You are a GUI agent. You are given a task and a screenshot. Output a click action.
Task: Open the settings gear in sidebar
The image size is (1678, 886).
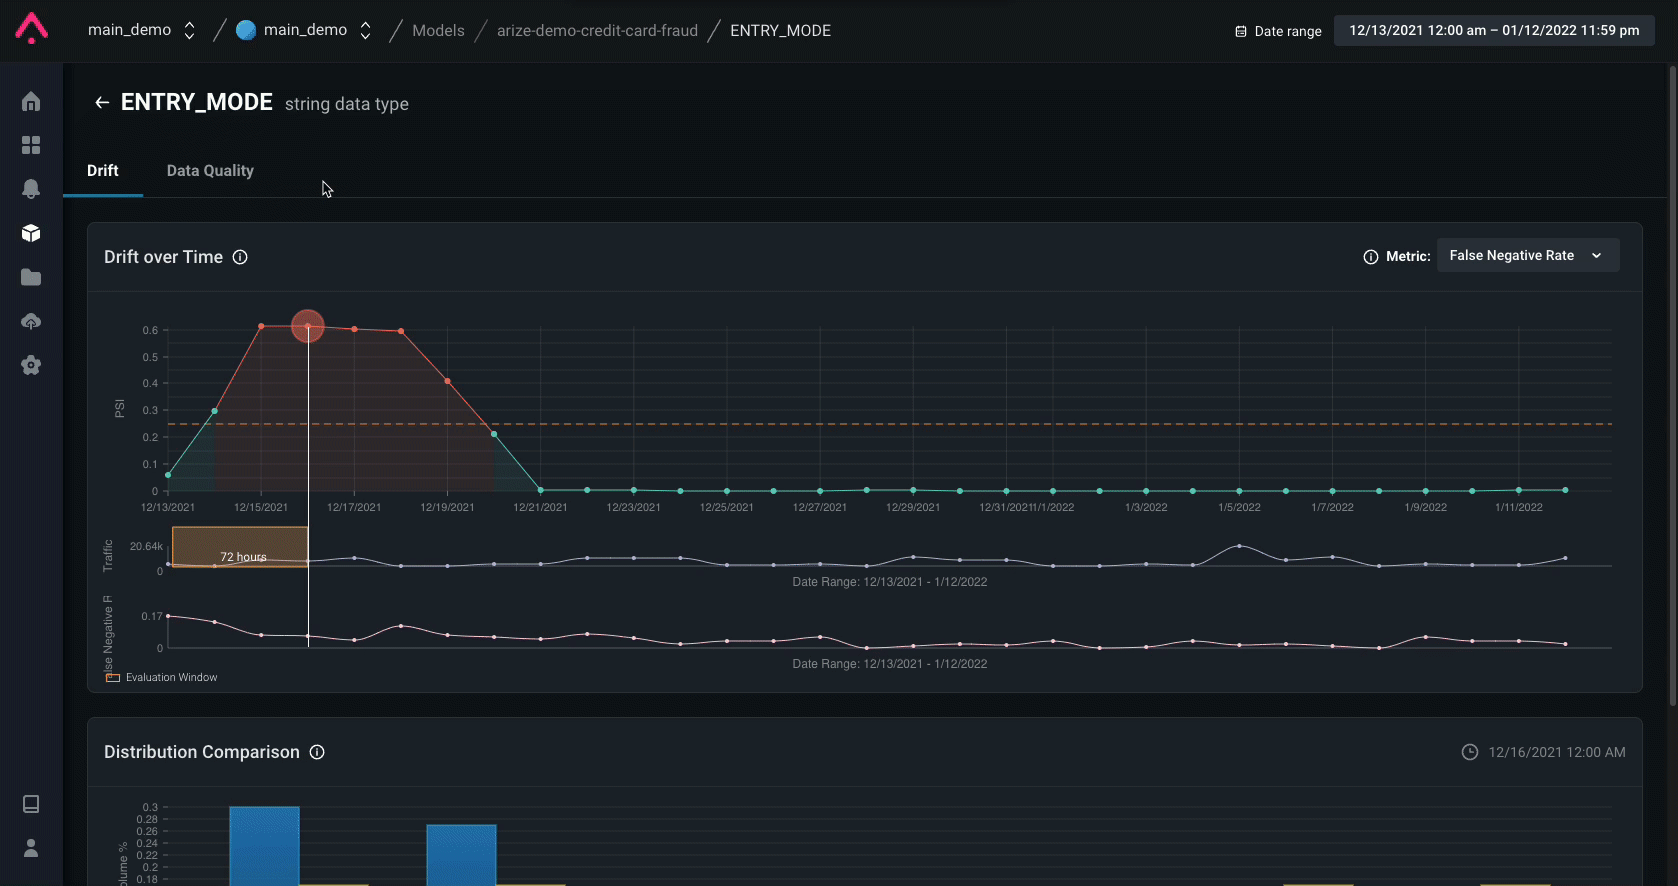click(x=31, y=365)
